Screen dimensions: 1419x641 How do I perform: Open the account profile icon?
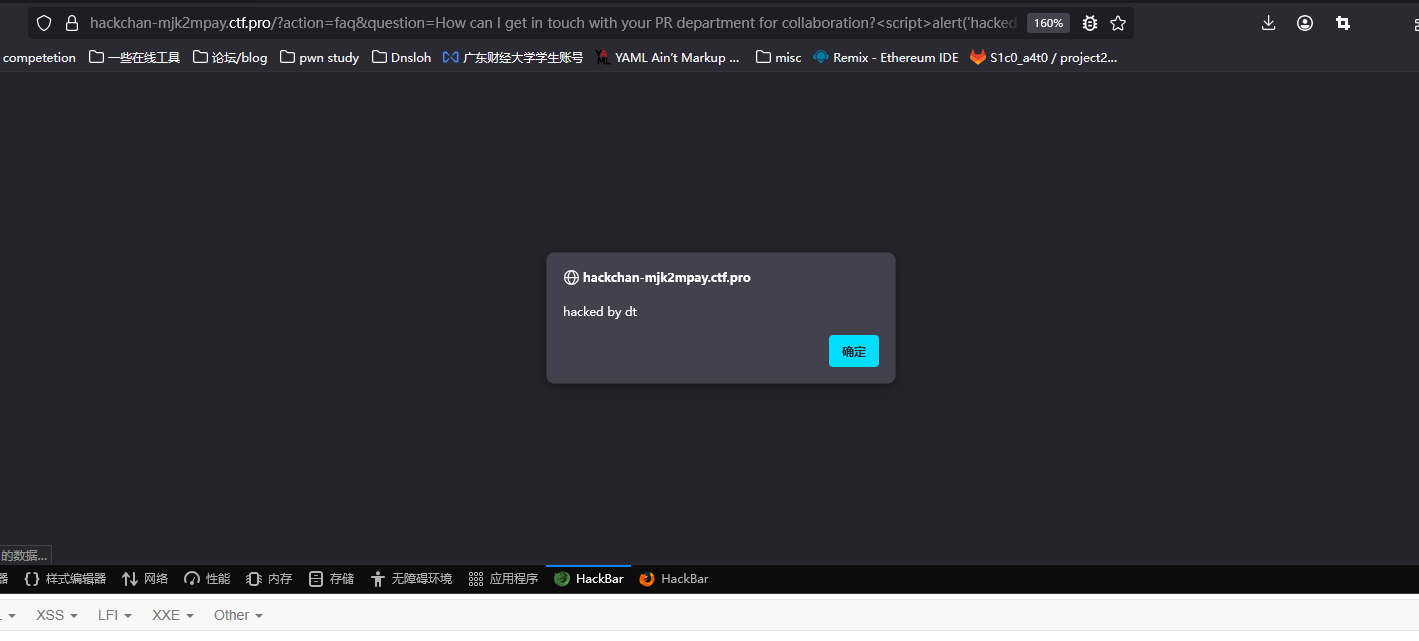coord(1305,23)
